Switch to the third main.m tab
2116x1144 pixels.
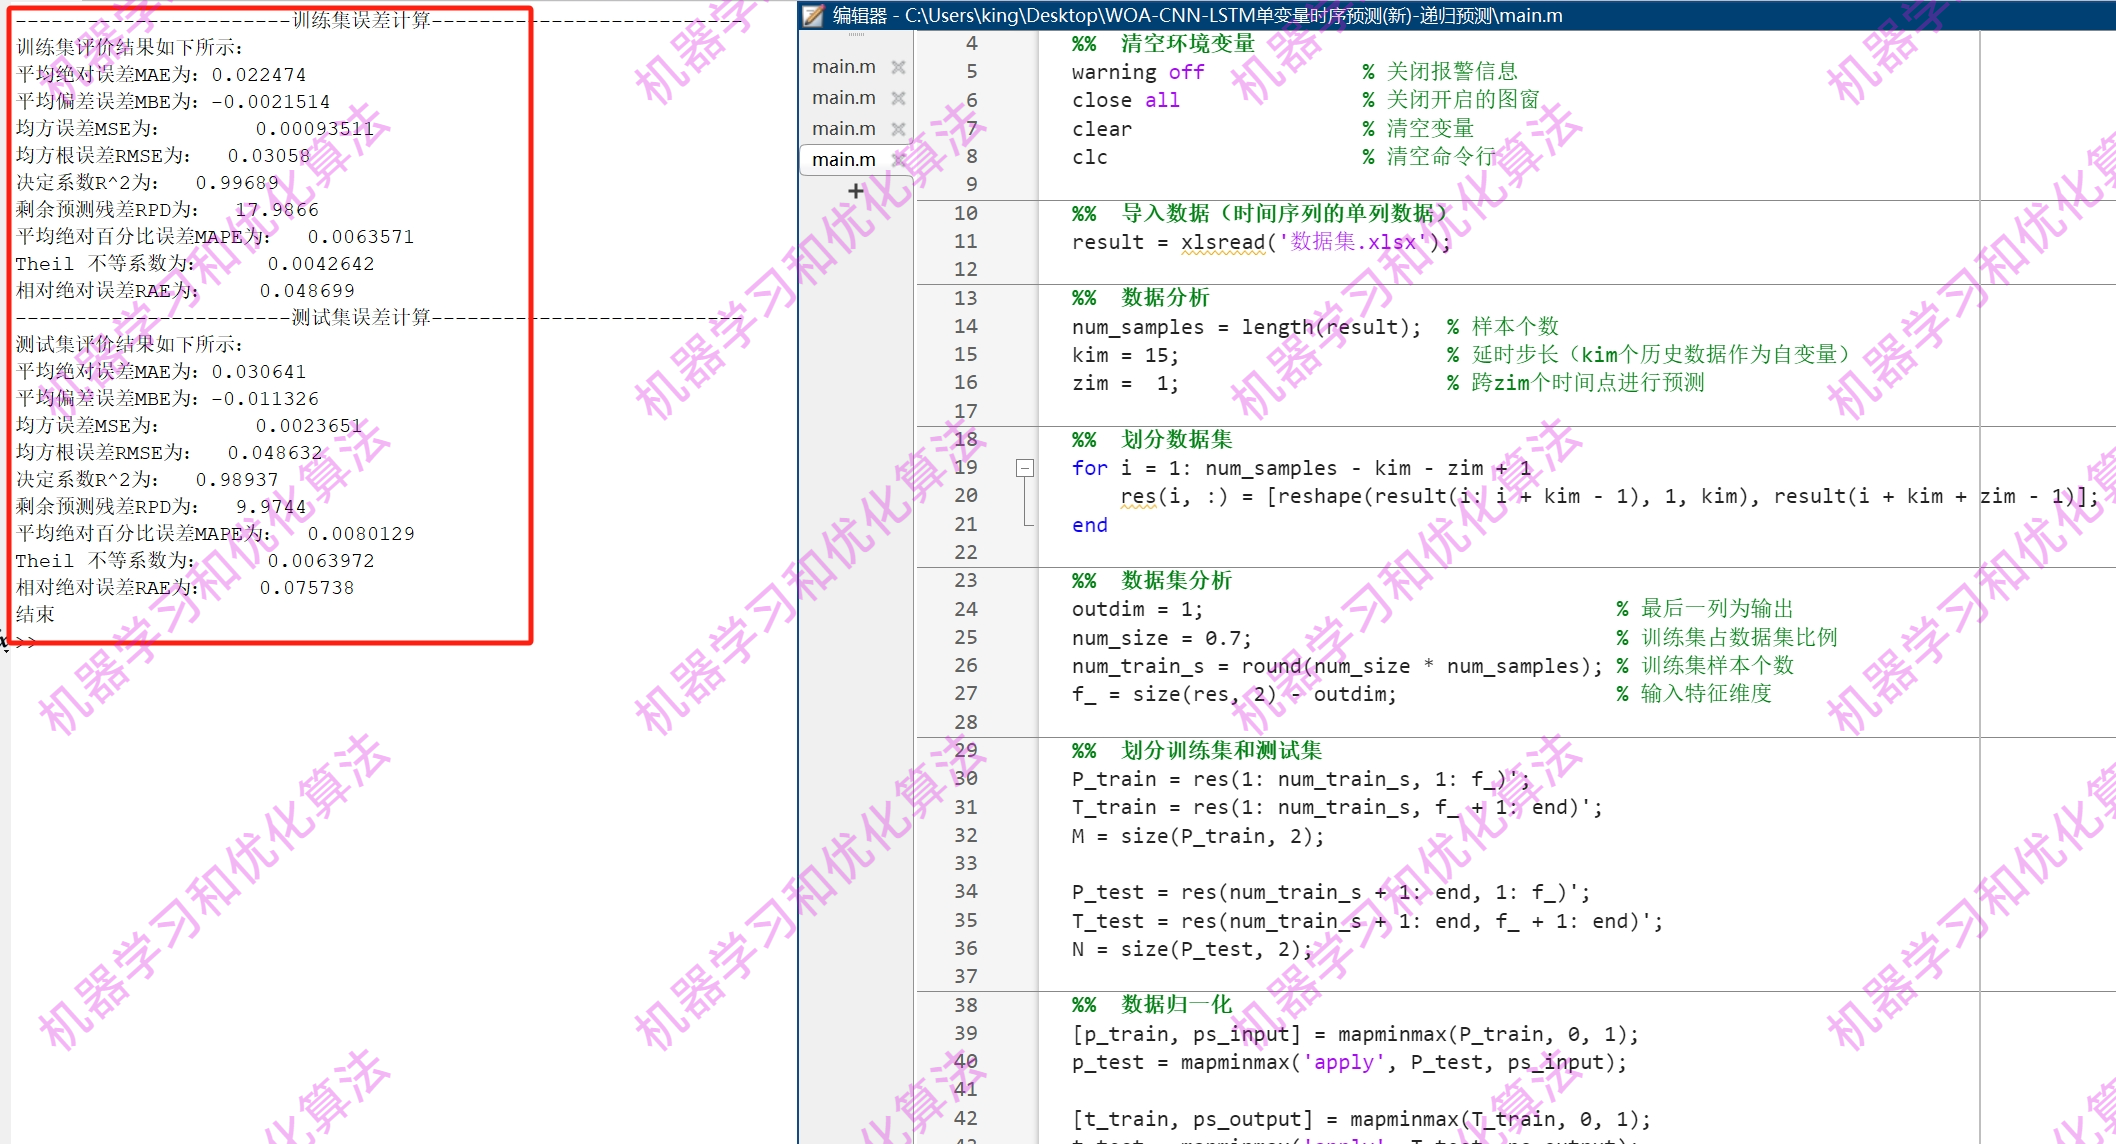pyautogui.click(x=843, y=129)
